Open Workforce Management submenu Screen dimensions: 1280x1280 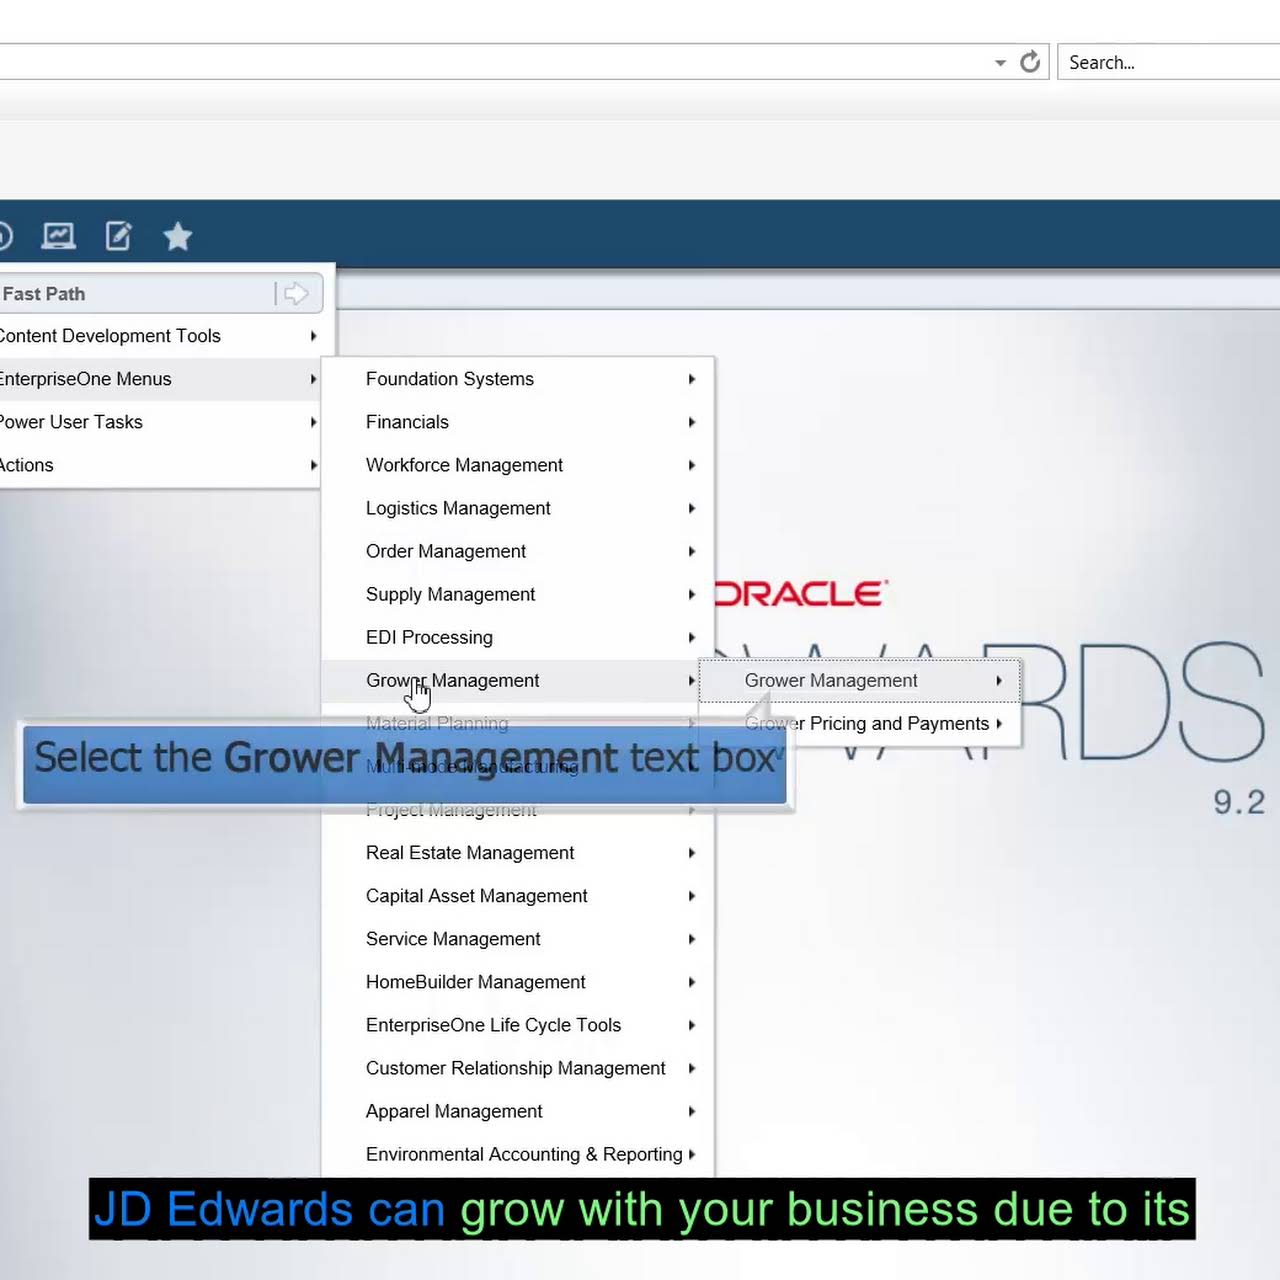(518, 465)
